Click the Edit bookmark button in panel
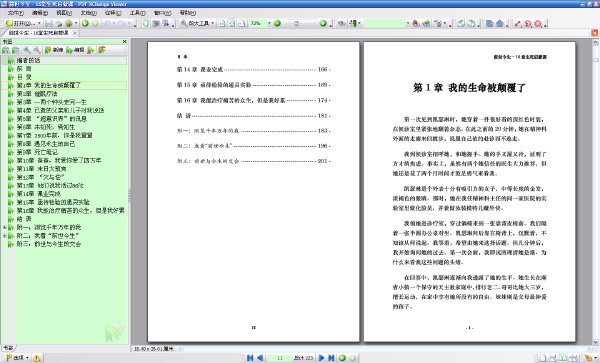 [75, 50]
